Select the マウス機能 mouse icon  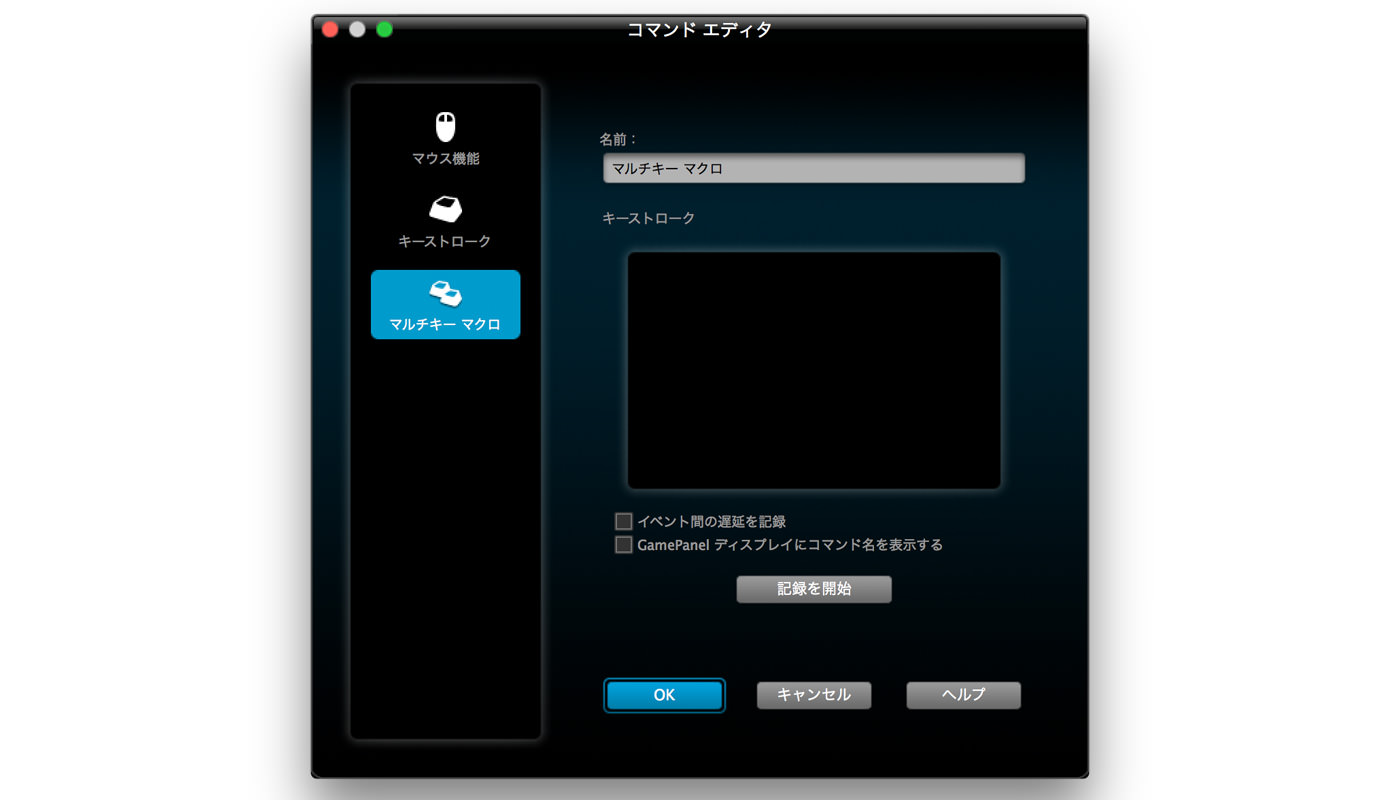point(445,127)
